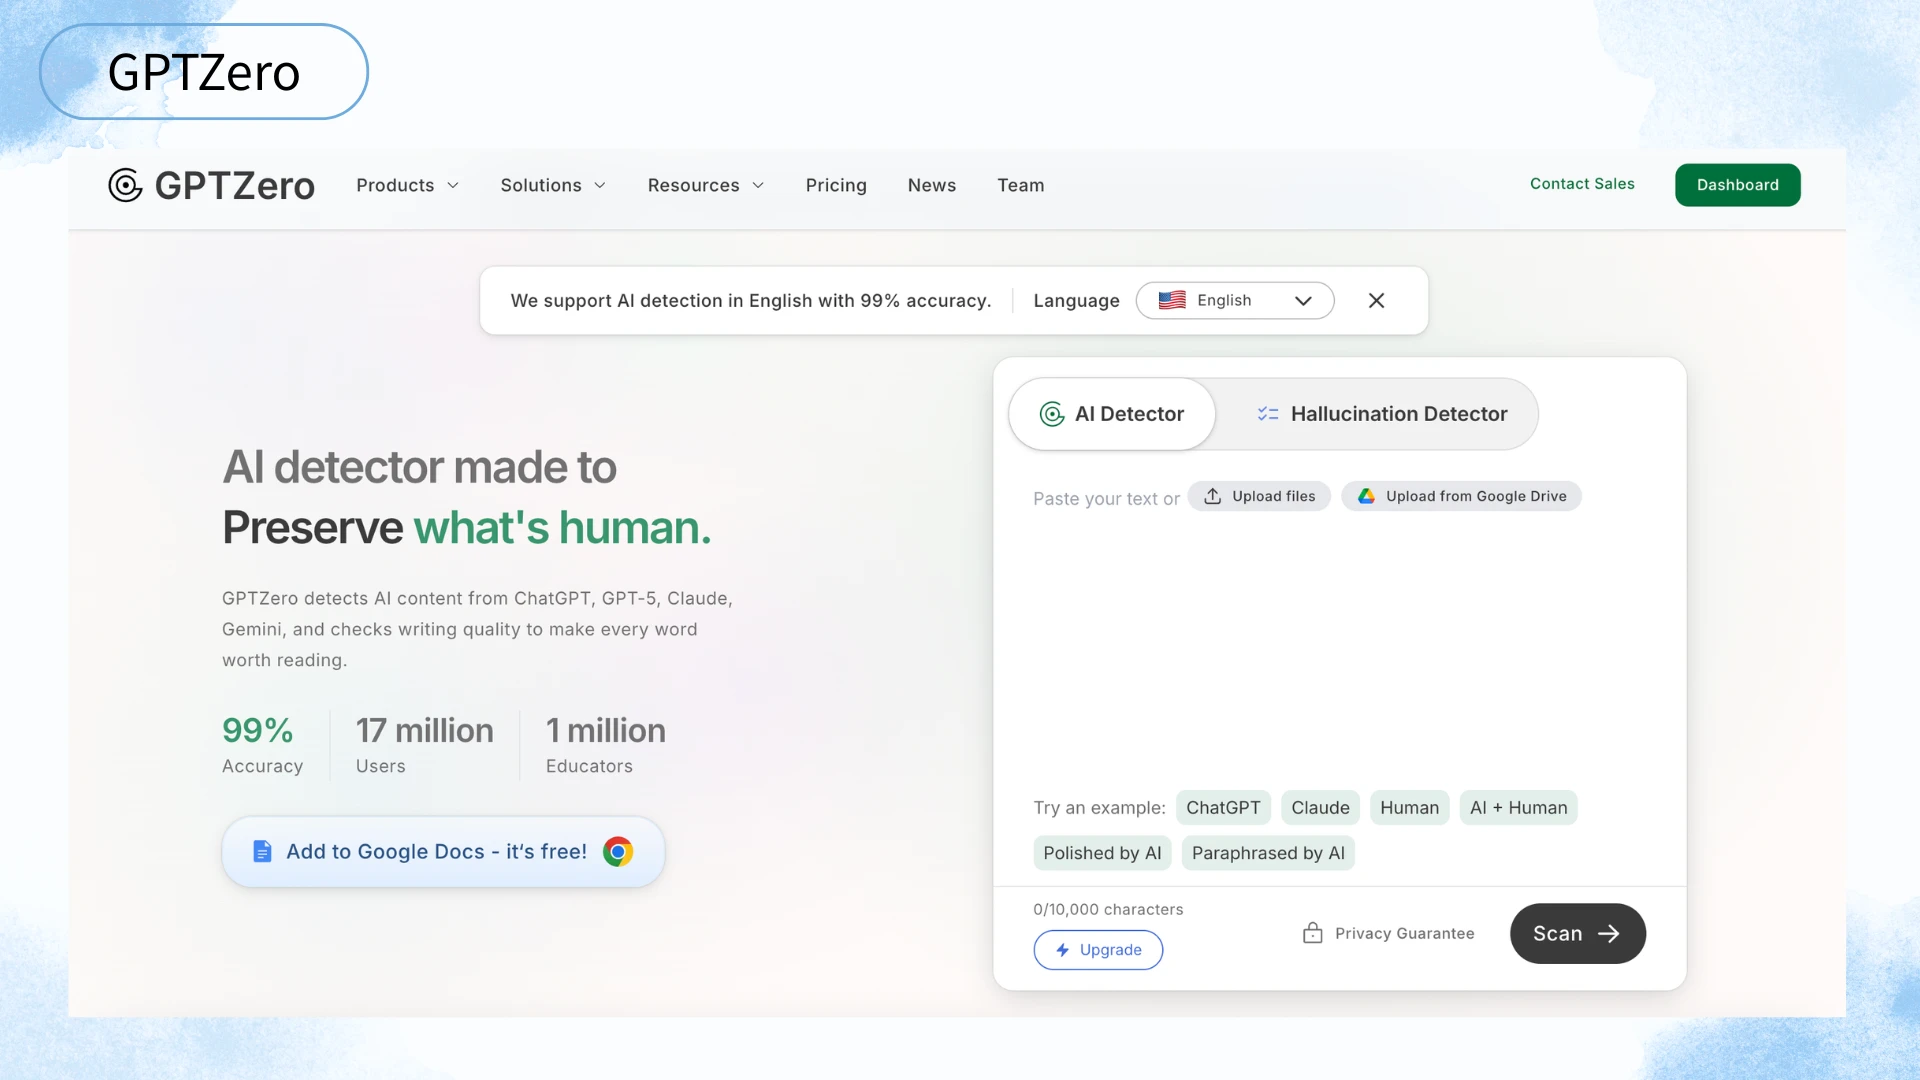Click the lightning bolt icon on Upgrade

click(1062, 950)
